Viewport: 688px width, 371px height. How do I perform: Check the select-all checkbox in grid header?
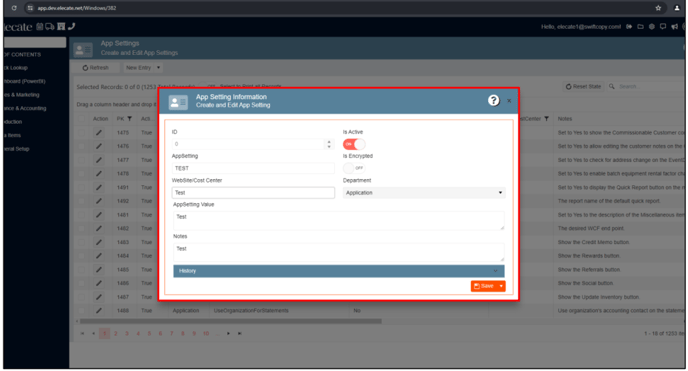pyautogui.click(x=82, y=118)
